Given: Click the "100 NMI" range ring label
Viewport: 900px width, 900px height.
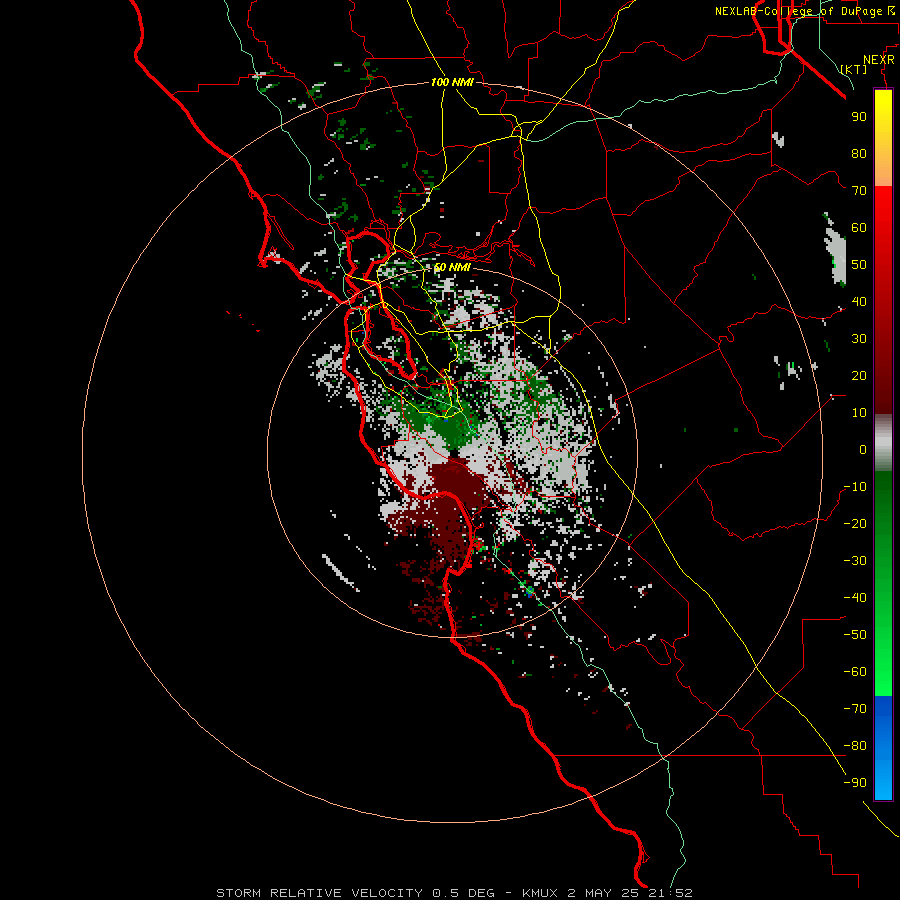Looking at the screenshot, I should pos(452,82).
